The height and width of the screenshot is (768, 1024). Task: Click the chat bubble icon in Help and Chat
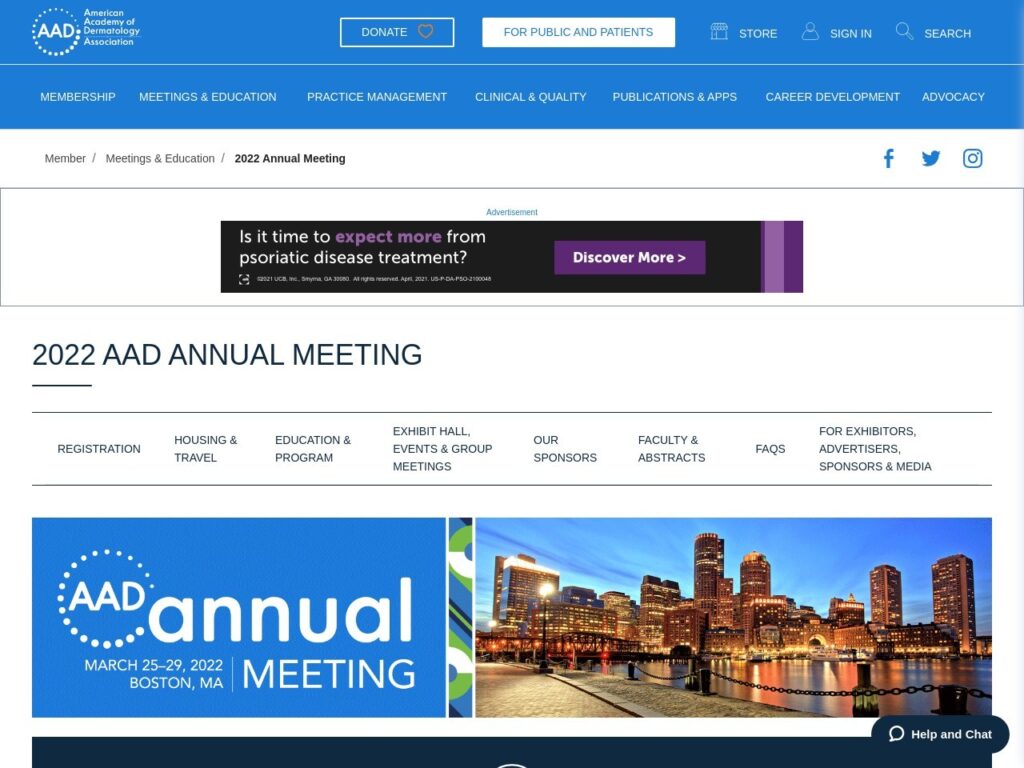[897, 733]
